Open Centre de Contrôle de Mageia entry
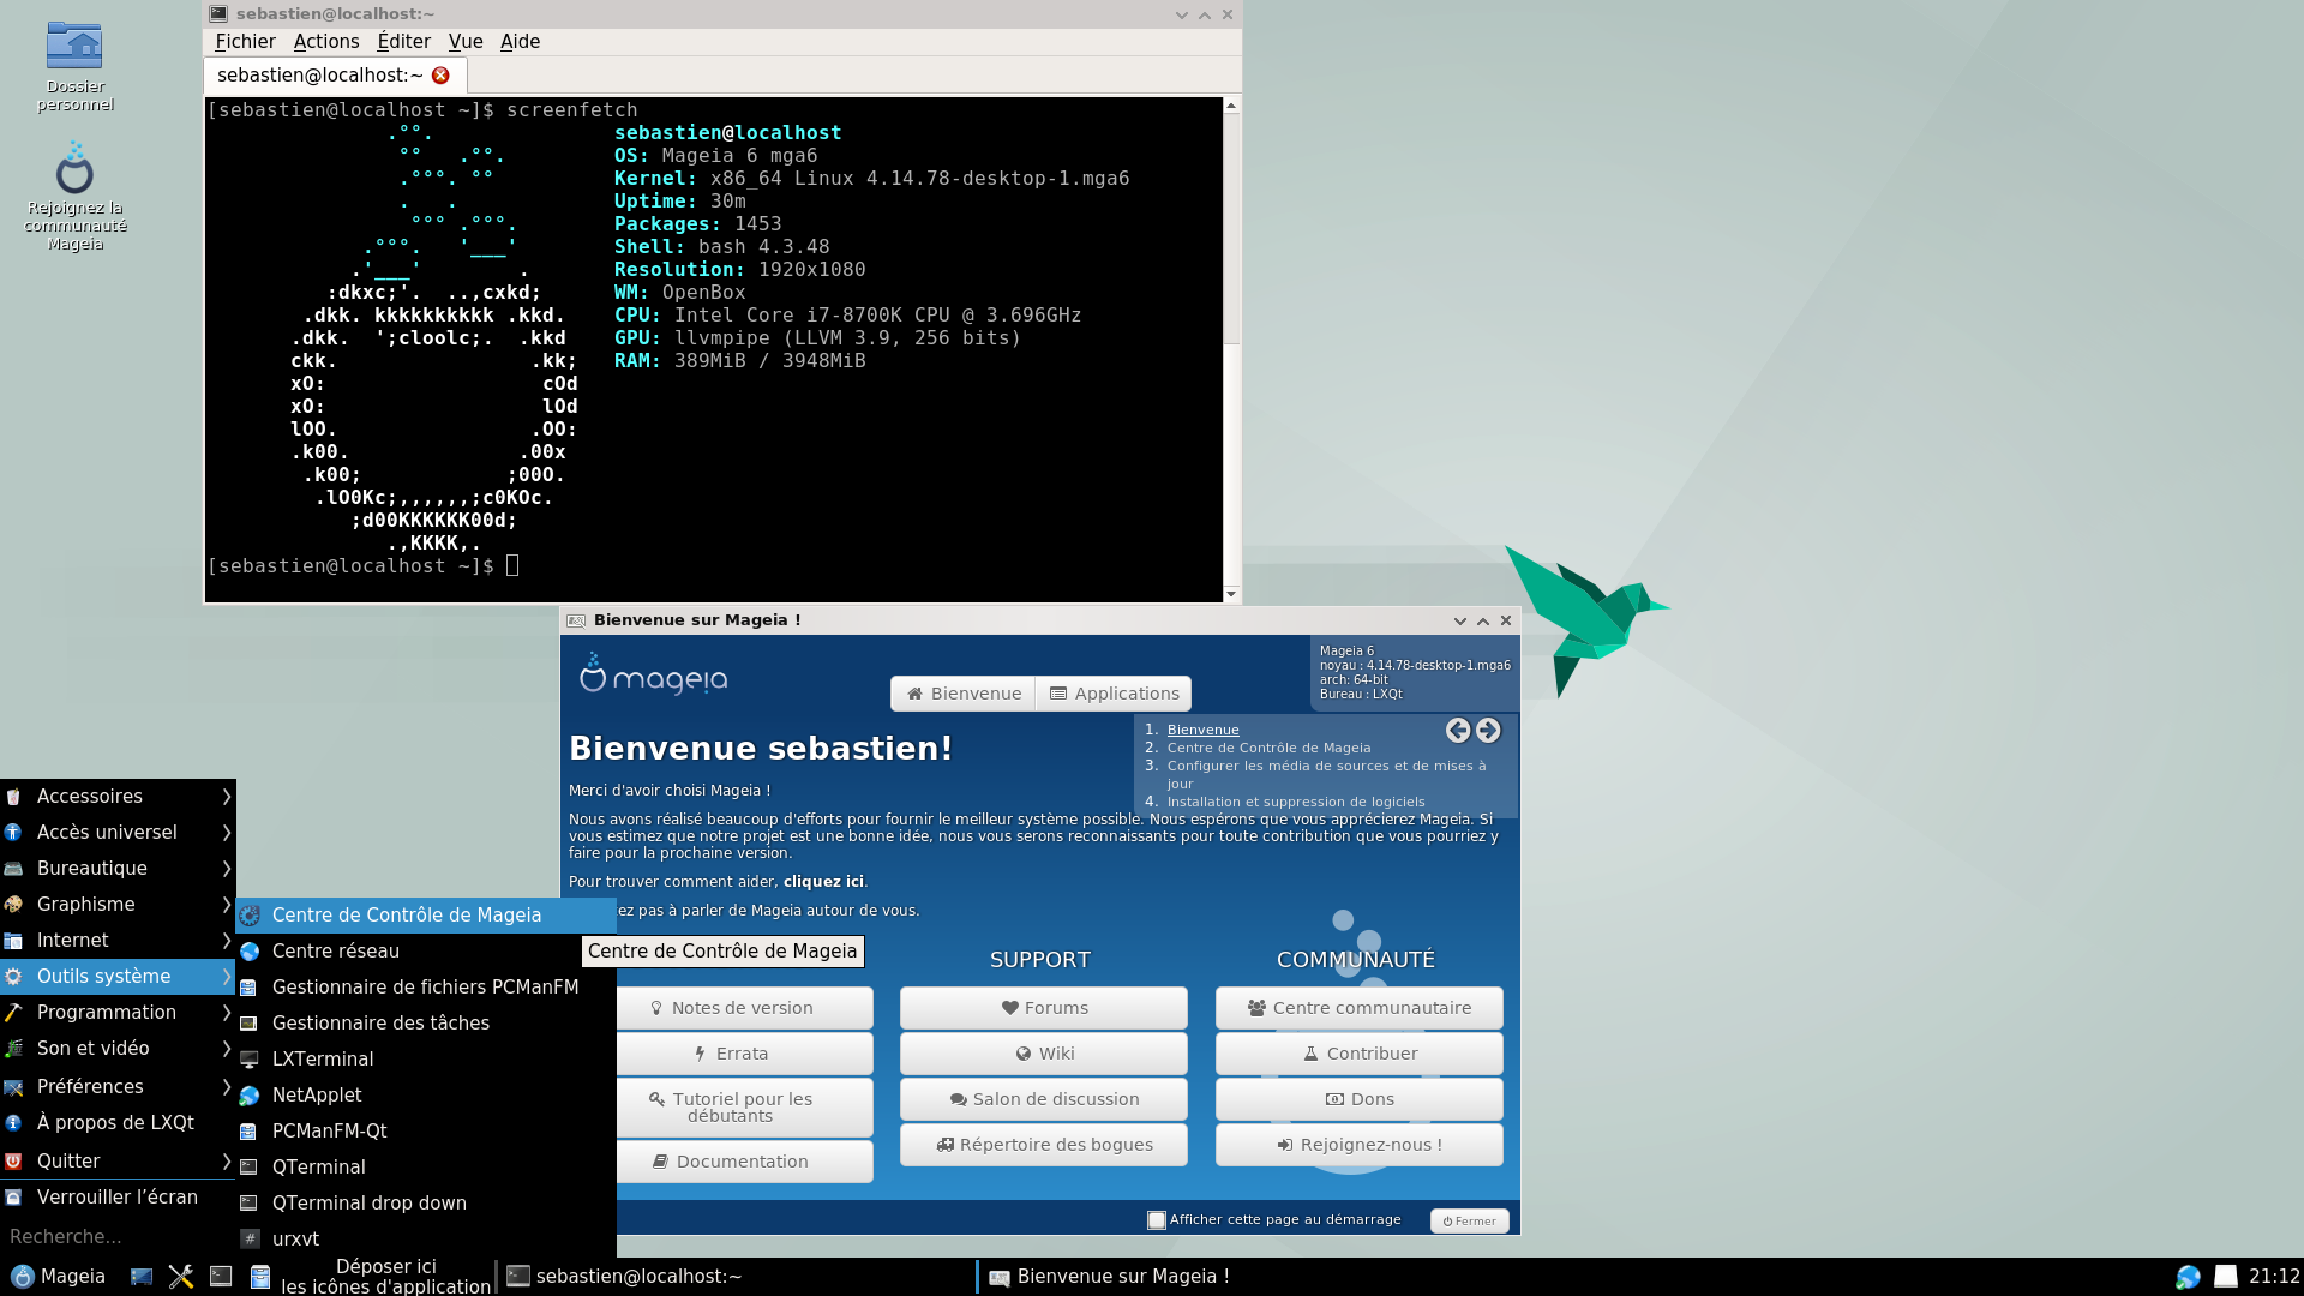2304x1296 pixels. coord(426,915)
